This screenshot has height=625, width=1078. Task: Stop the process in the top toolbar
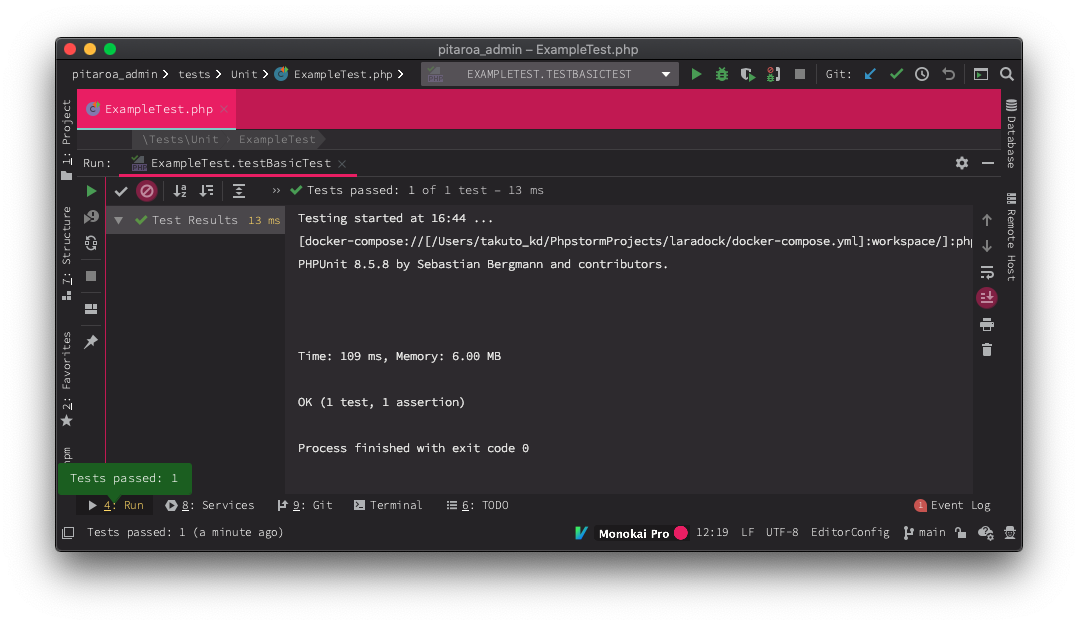(x=800, y=74)
